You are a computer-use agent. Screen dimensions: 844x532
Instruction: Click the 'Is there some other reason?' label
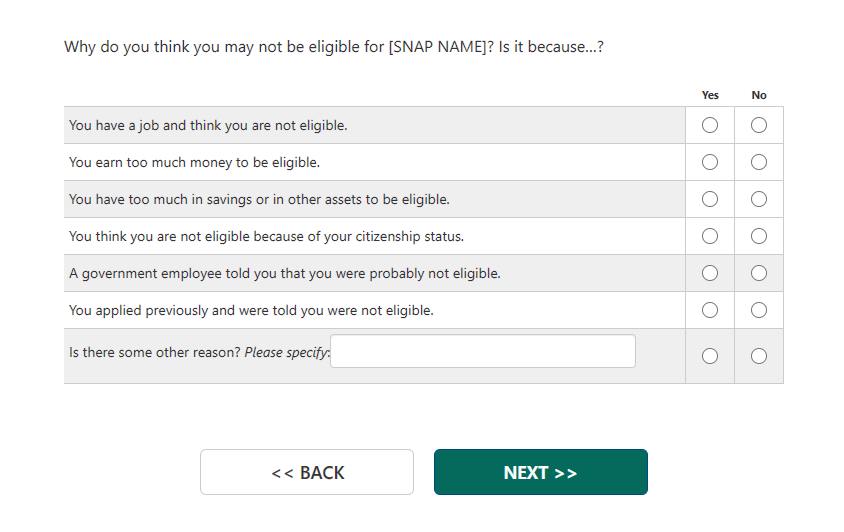click(x=155, y=353)
